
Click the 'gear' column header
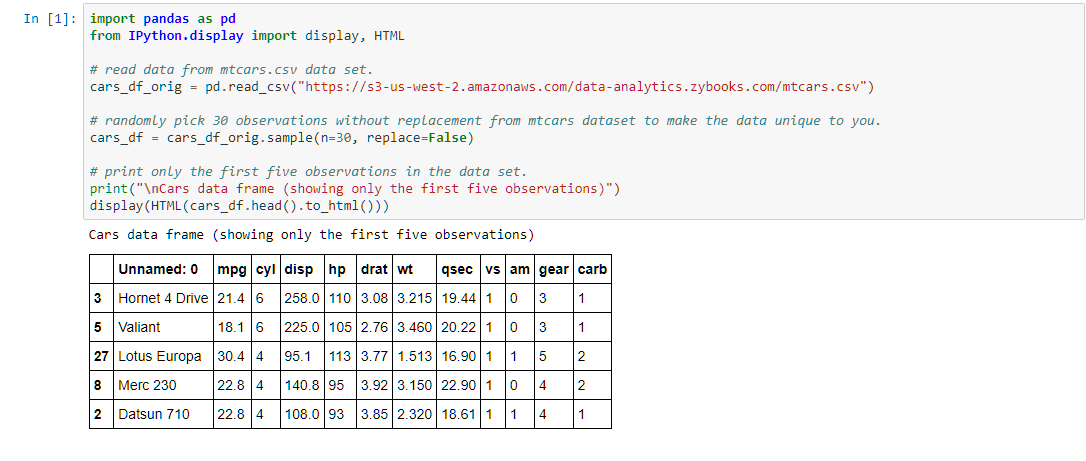coord(555,269)
